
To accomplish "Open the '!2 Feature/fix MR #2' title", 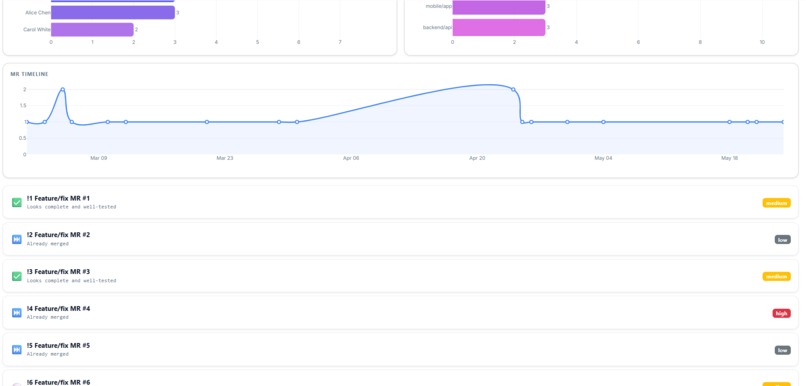I will click(x=58, y=235).
